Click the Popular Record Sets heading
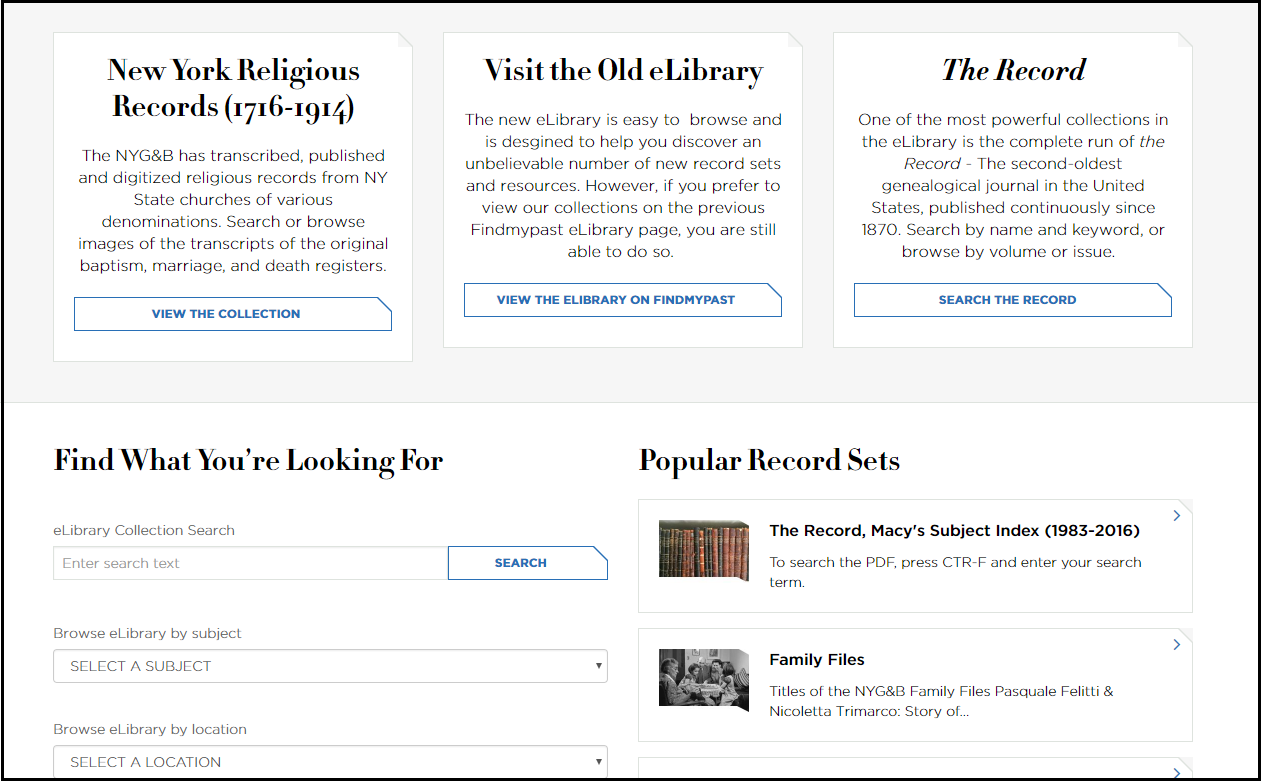The height and width of the screenshot is (781, 1261). (x=769, y=461)
